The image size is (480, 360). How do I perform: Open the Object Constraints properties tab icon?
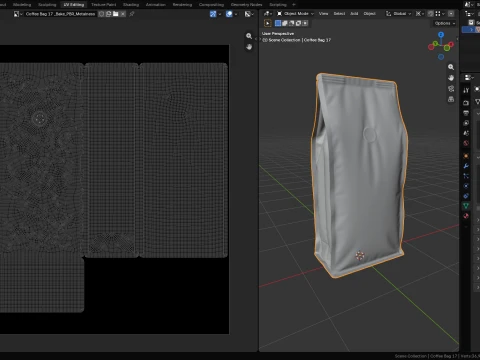[466, 196]
